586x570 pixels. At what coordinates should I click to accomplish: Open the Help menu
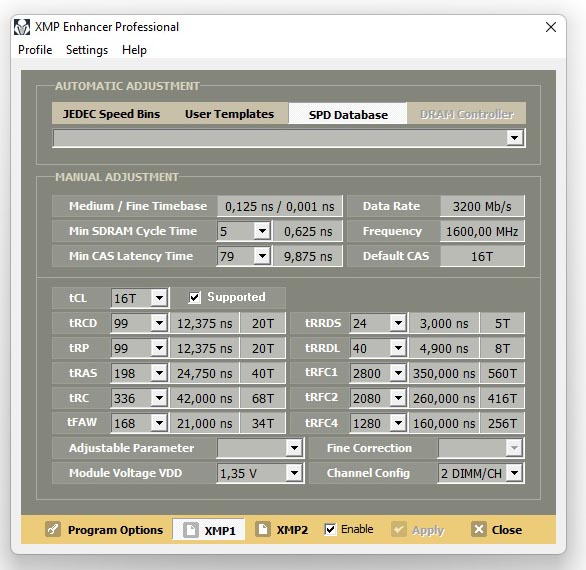tap(134, 50)
